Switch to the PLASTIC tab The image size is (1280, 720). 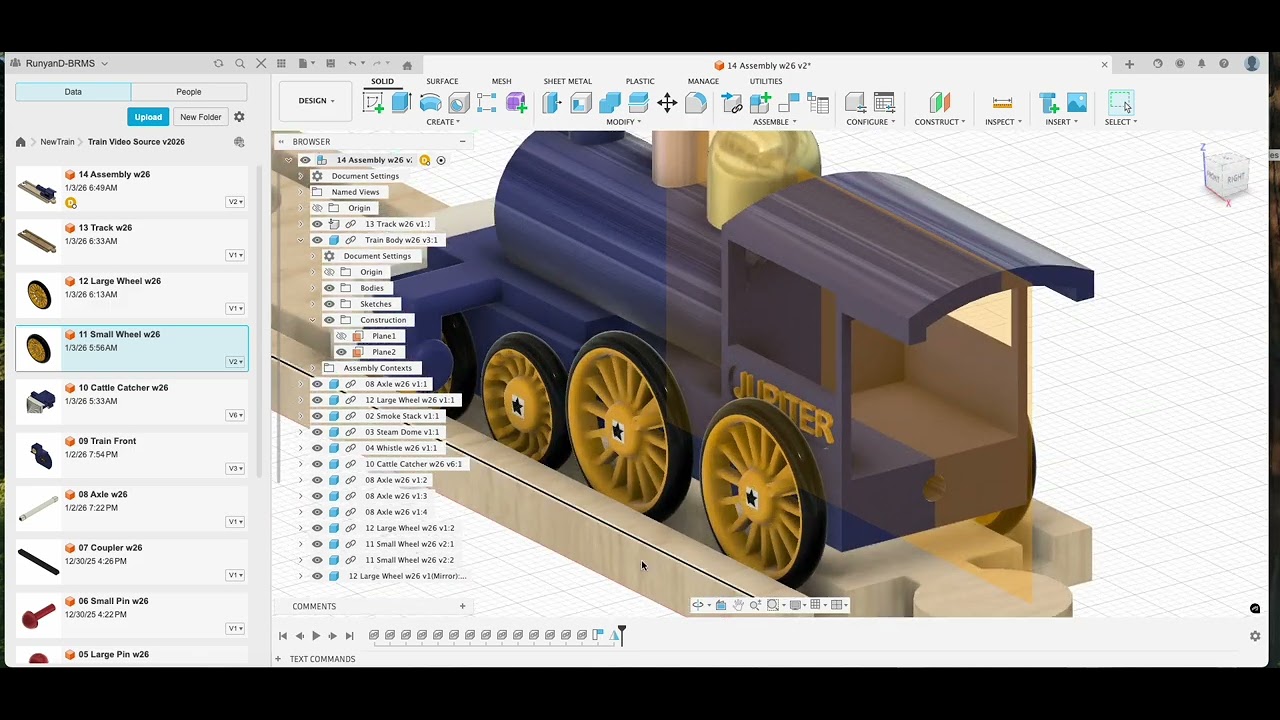tap(640, 81)
